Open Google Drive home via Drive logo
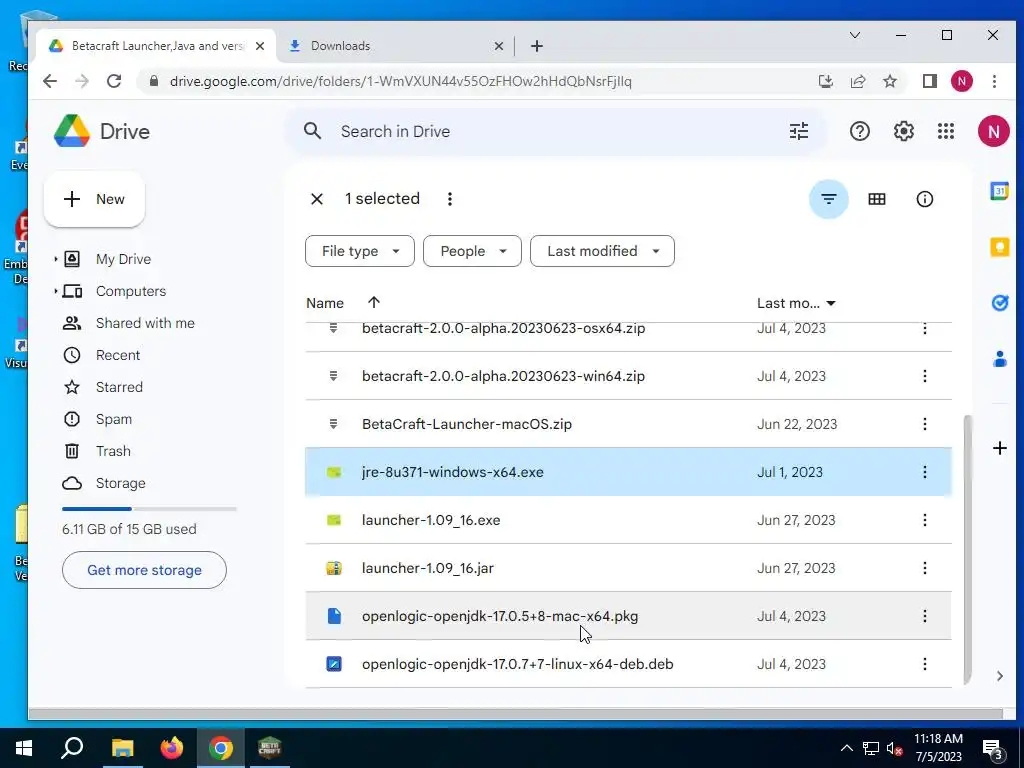 point(102,131)
